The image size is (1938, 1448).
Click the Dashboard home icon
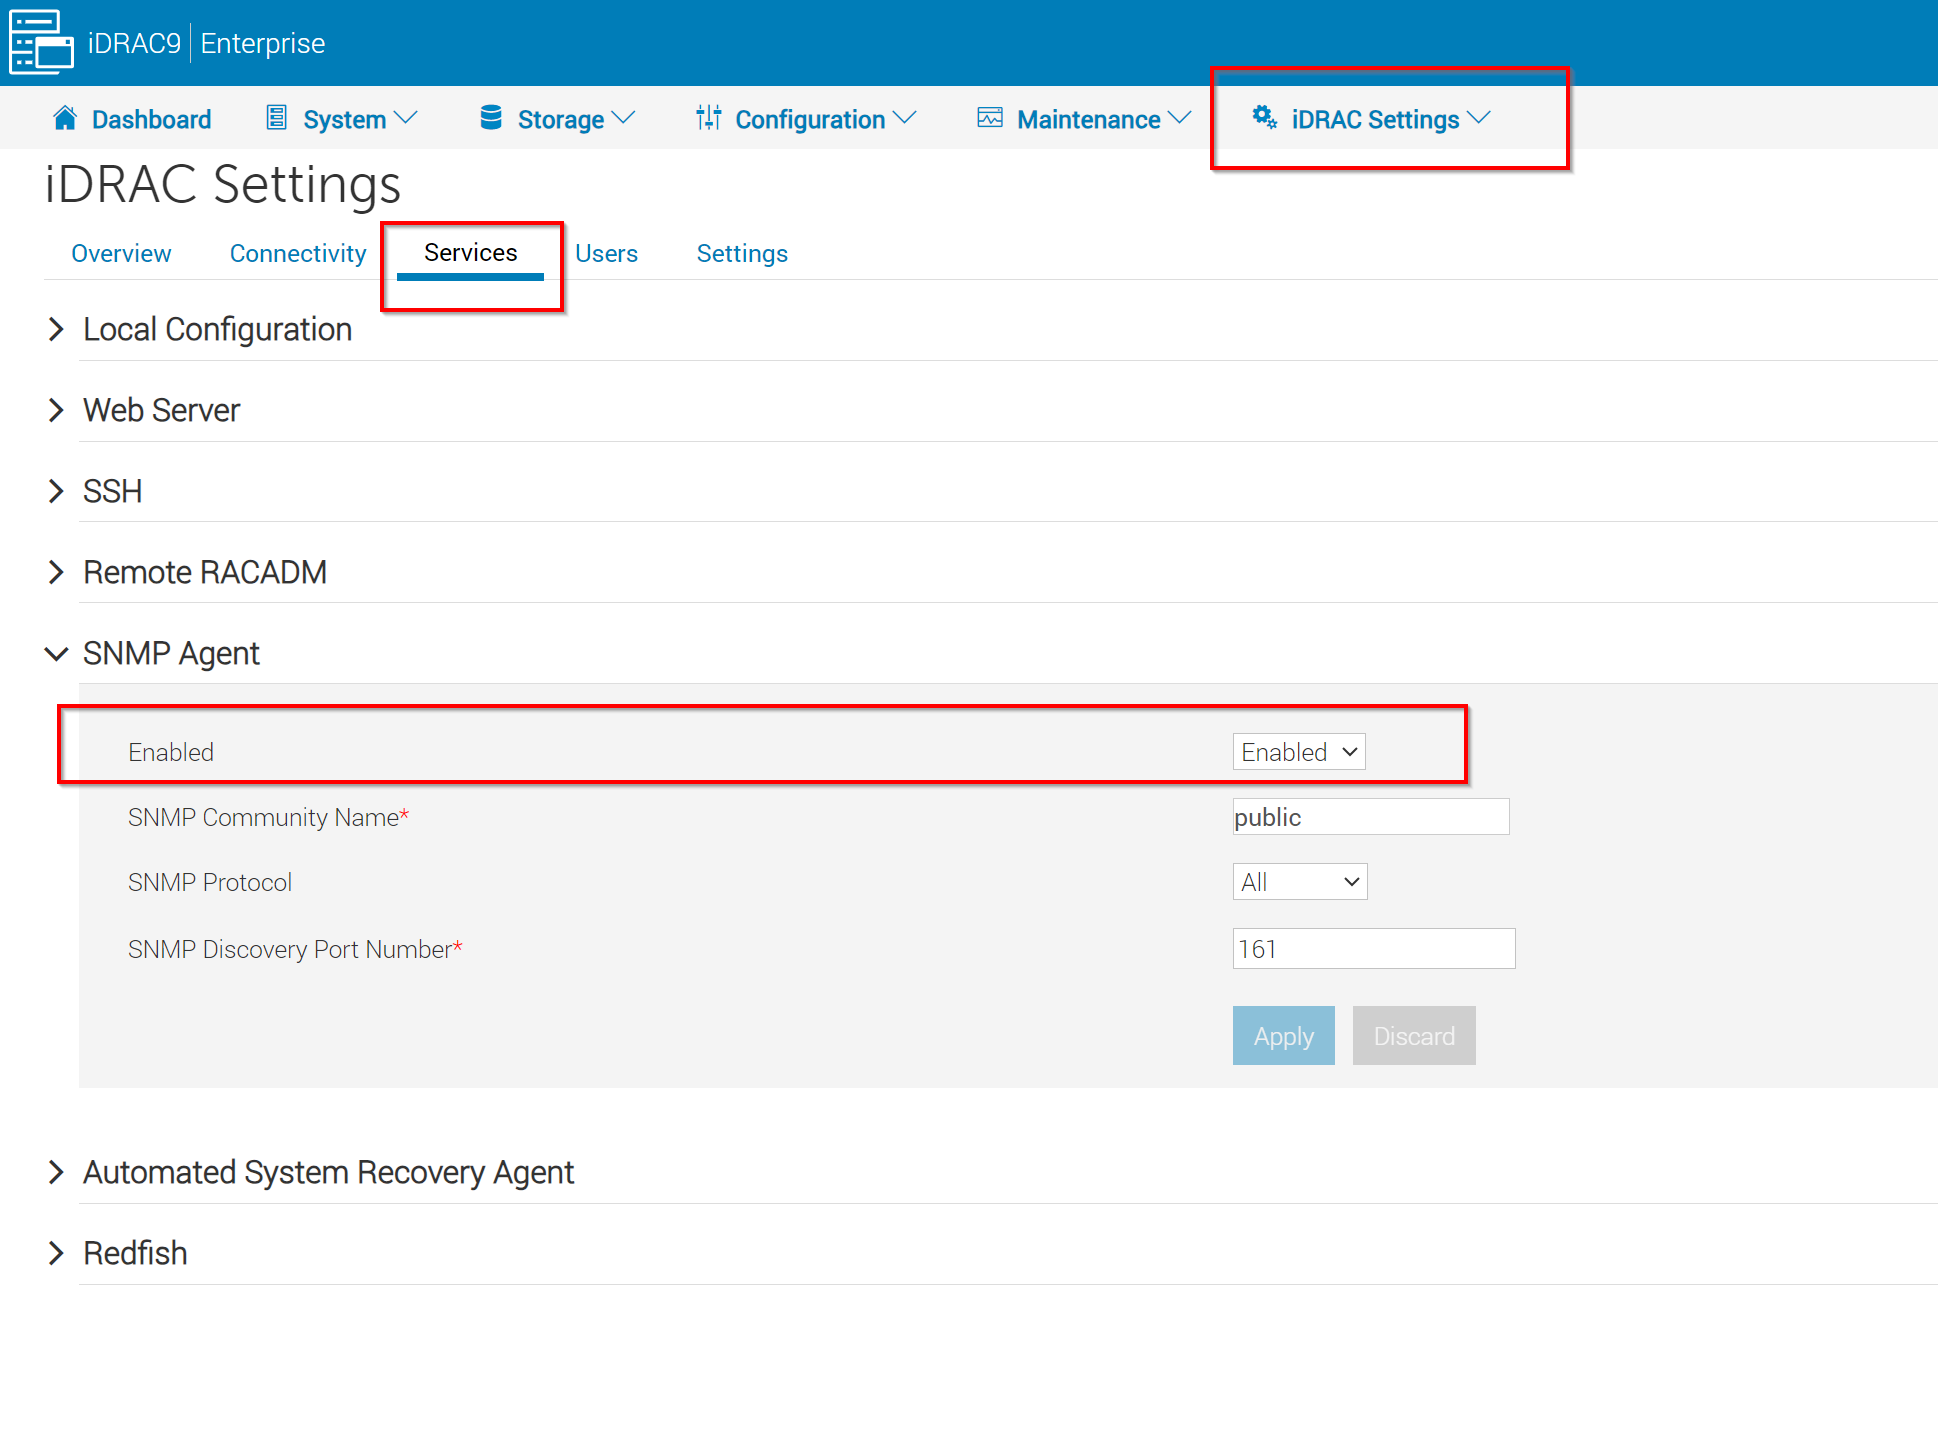[x=65, y=118]
